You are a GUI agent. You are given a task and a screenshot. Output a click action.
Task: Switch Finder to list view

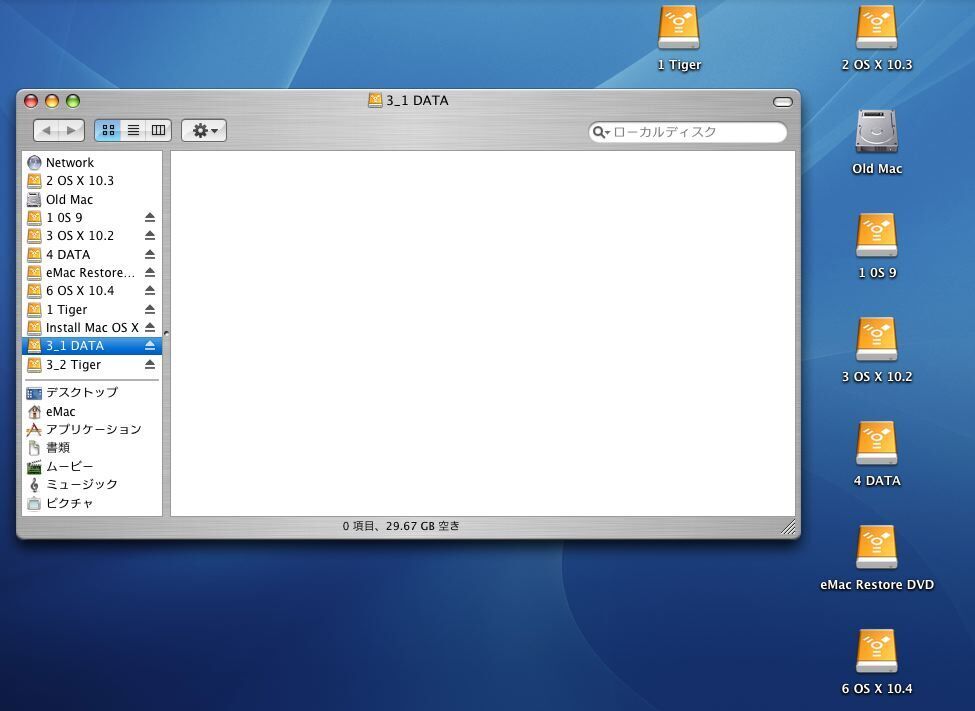click(133, 130)
